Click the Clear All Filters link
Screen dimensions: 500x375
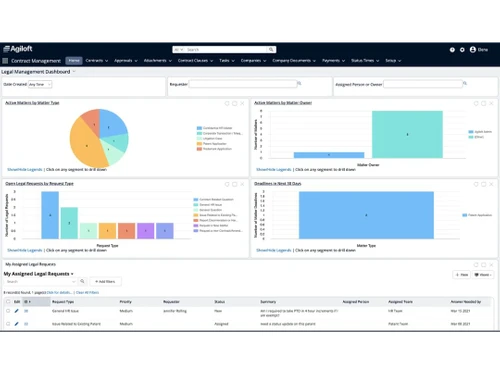(87, 292)
